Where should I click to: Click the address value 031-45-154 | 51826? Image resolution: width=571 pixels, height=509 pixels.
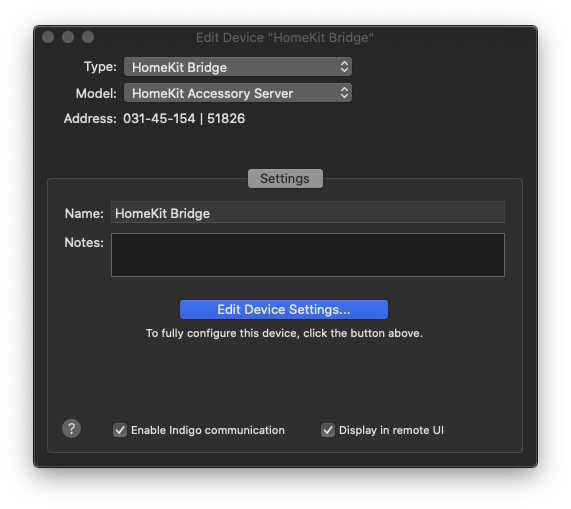coord(184,119)
